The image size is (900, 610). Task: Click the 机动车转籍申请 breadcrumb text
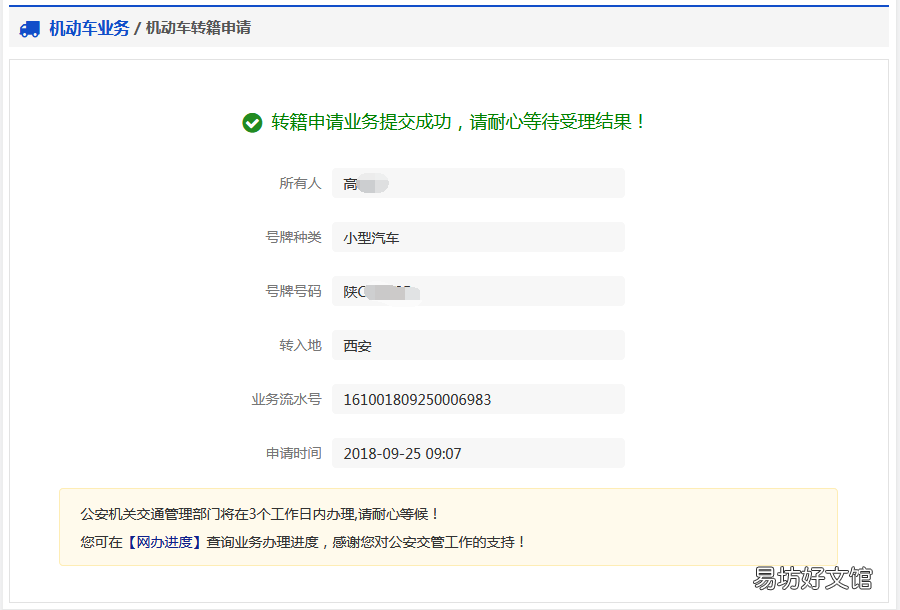[x=198, y=28]
